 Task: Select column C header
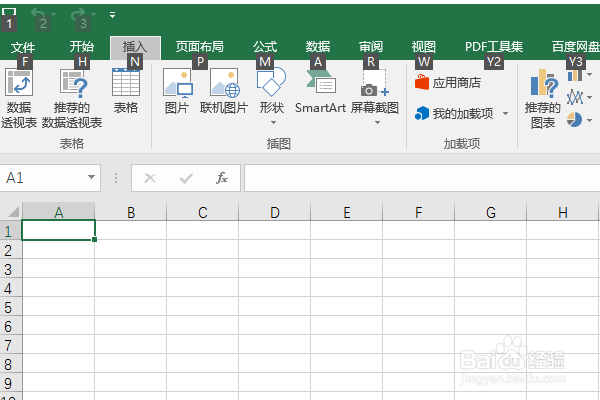(x=203, y=212)
